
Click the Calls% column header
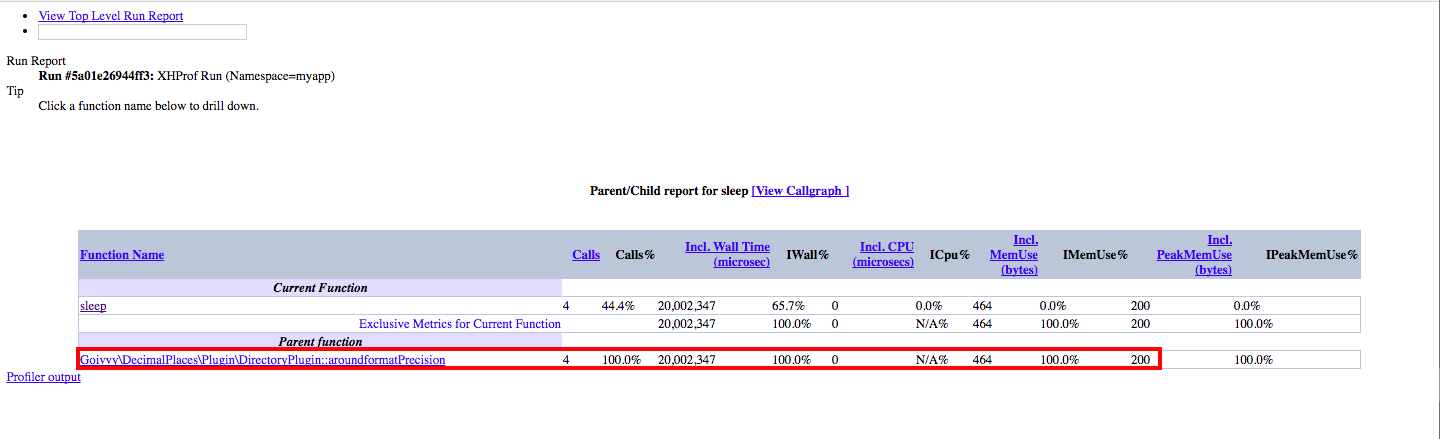634,255
